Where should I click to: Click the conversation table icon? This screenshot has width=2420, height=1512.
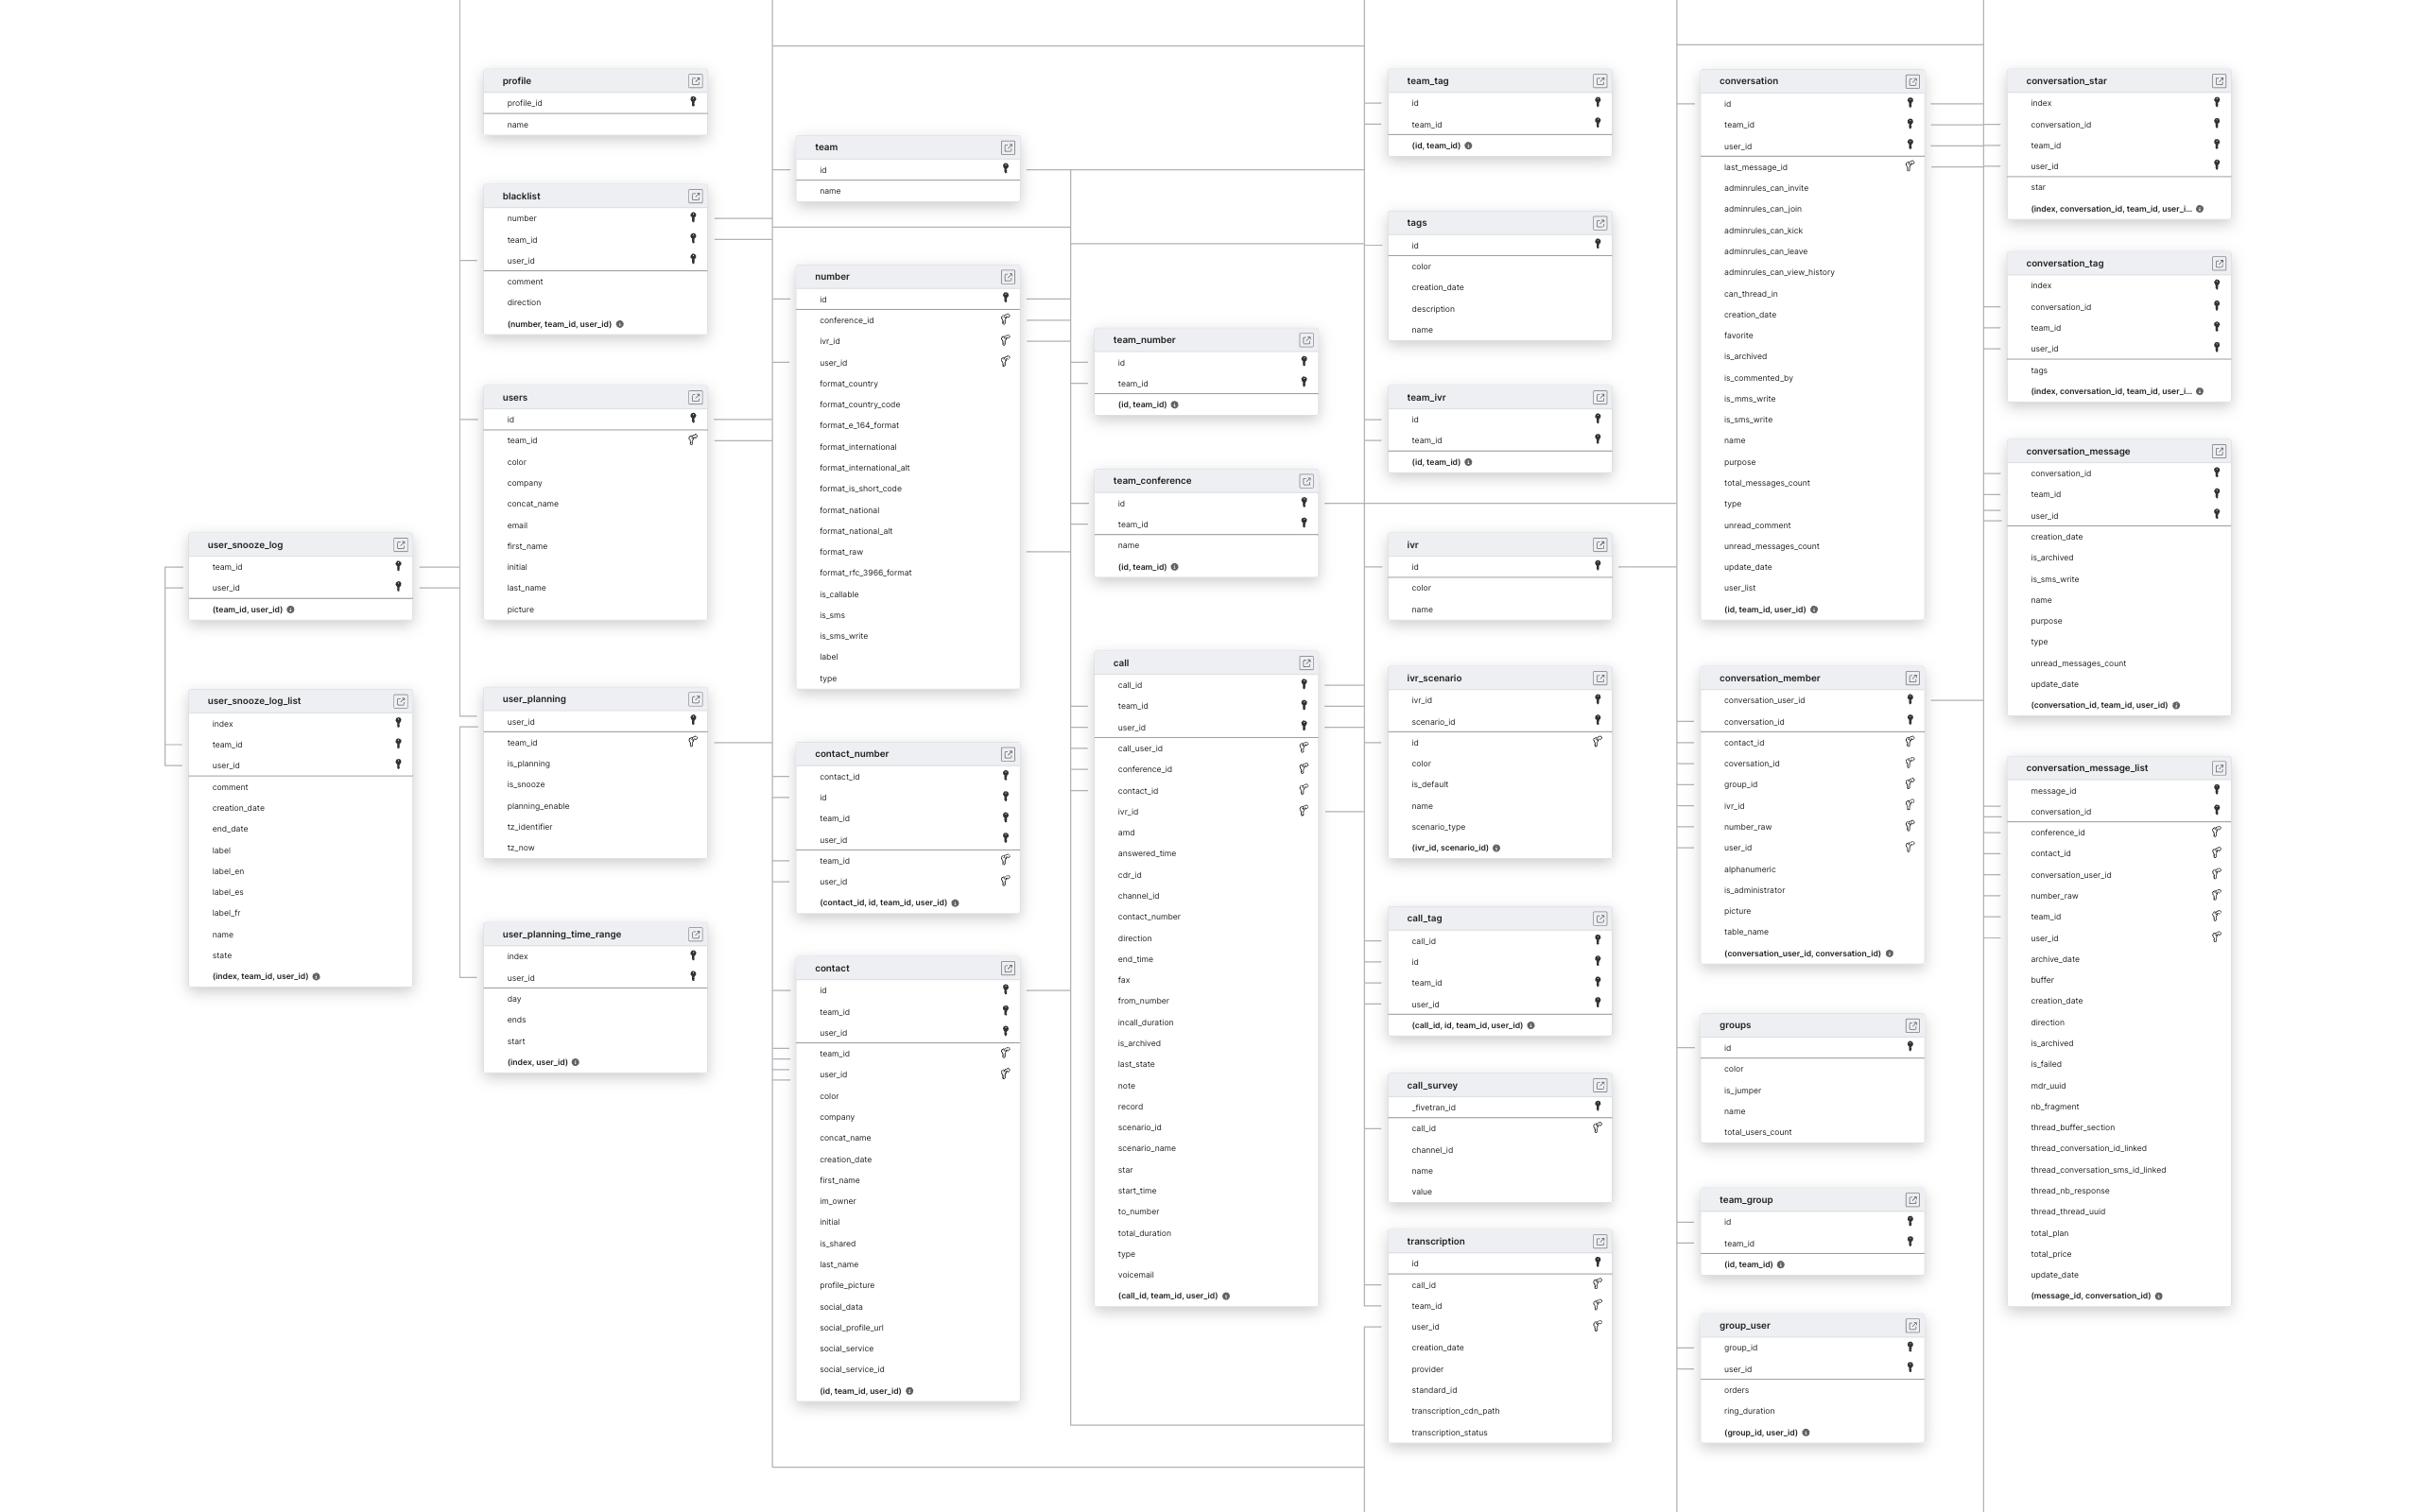(x=1911, y=82)
